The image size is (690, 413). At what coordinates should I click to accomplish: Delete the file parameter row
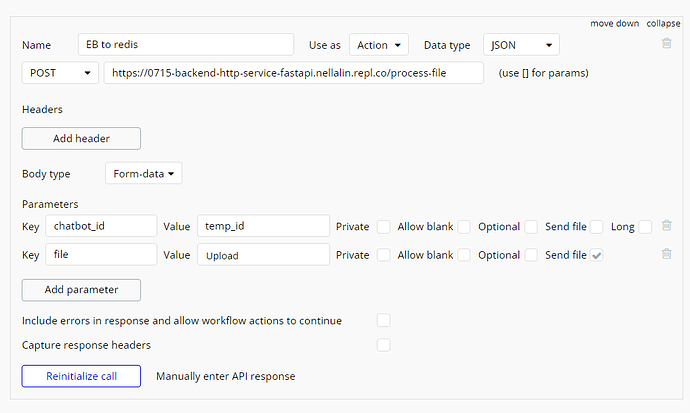click(666, 254)
